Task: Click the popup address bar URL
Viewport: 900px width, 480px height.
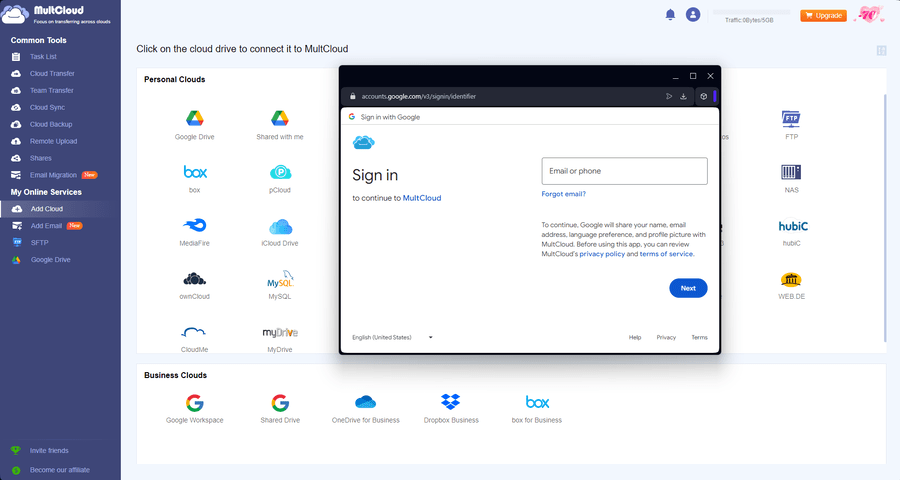Action: [x=418, y=96]
